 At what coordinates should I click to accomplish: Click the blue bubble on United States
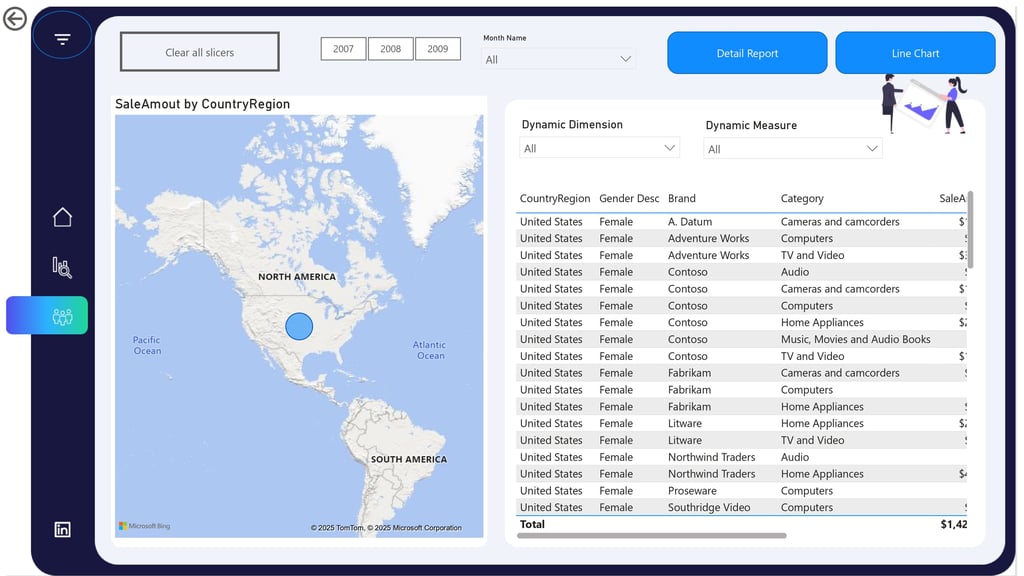pyautogui.click(x=299, y=326)
